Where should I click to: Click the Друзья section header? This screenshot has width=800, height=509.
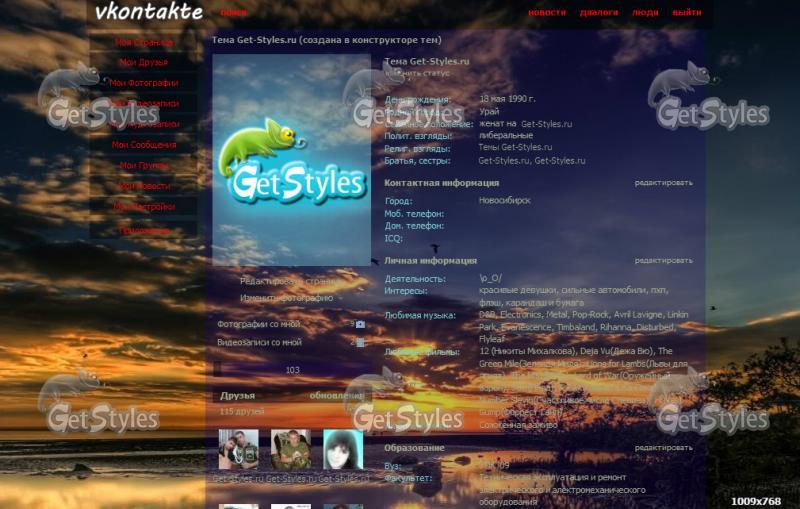point(237,396)
